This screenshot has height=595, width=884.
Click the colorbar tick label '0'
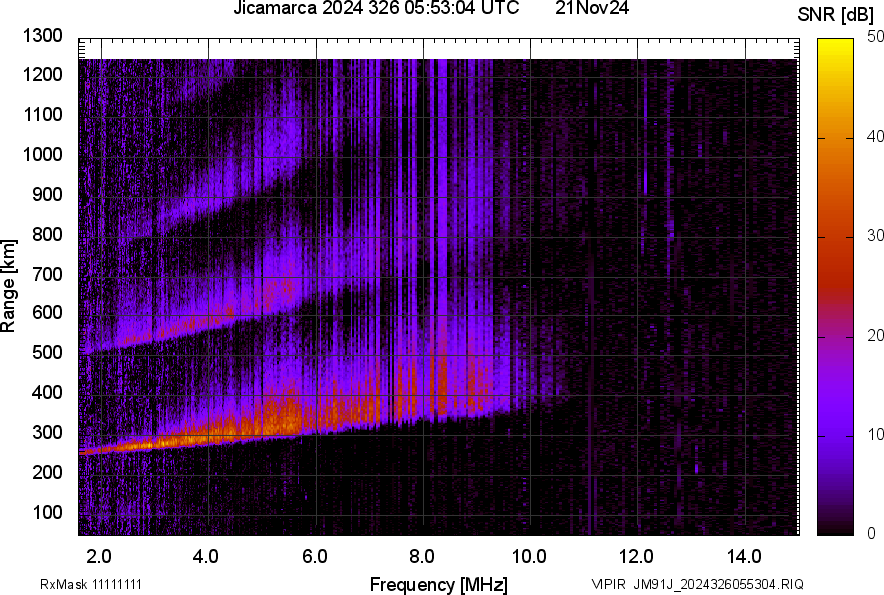(x=872, y=533)
